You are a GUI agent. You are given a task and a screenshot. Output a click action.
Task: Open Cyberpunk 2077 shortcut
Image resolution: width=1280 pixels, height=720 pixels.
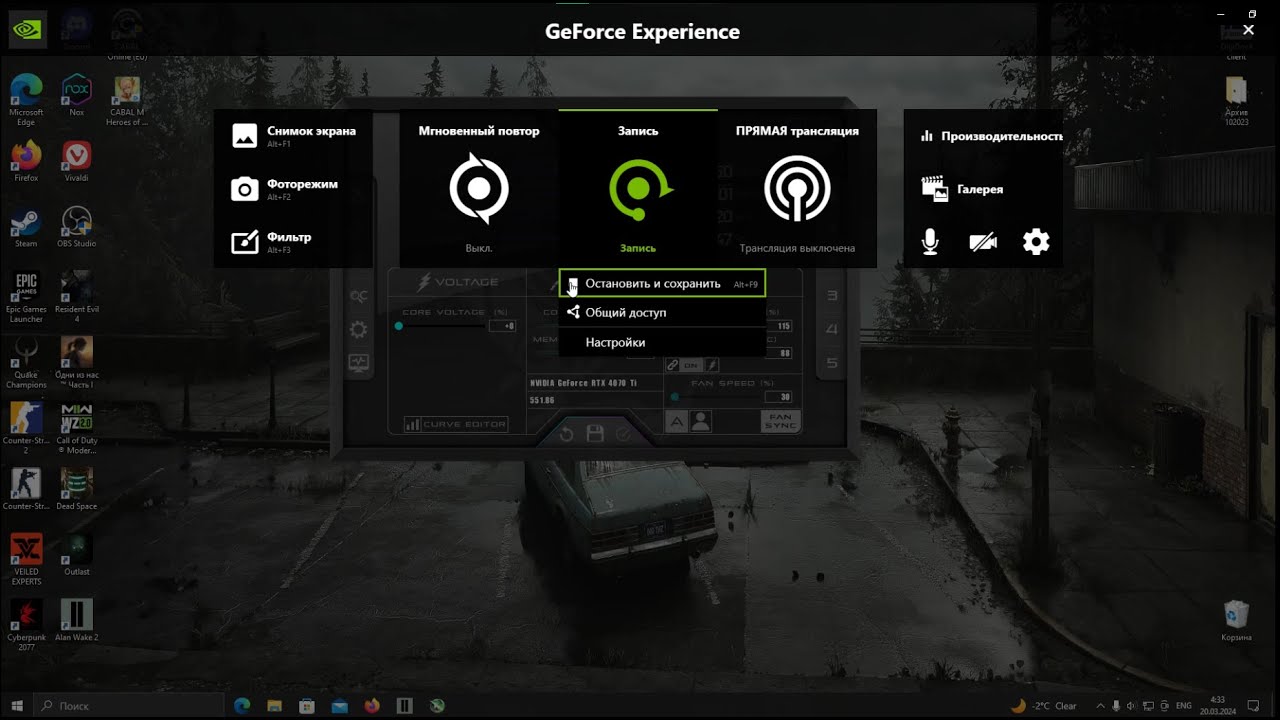[x=26, y=625]
